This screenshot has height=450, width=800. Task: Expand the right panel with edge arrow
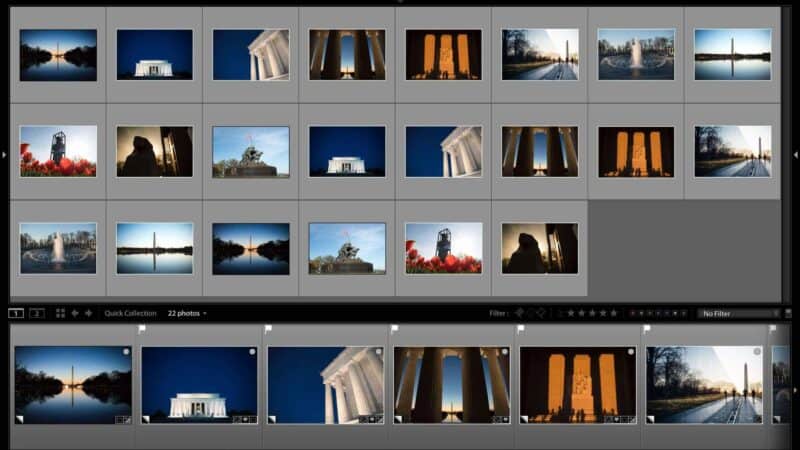796,154
